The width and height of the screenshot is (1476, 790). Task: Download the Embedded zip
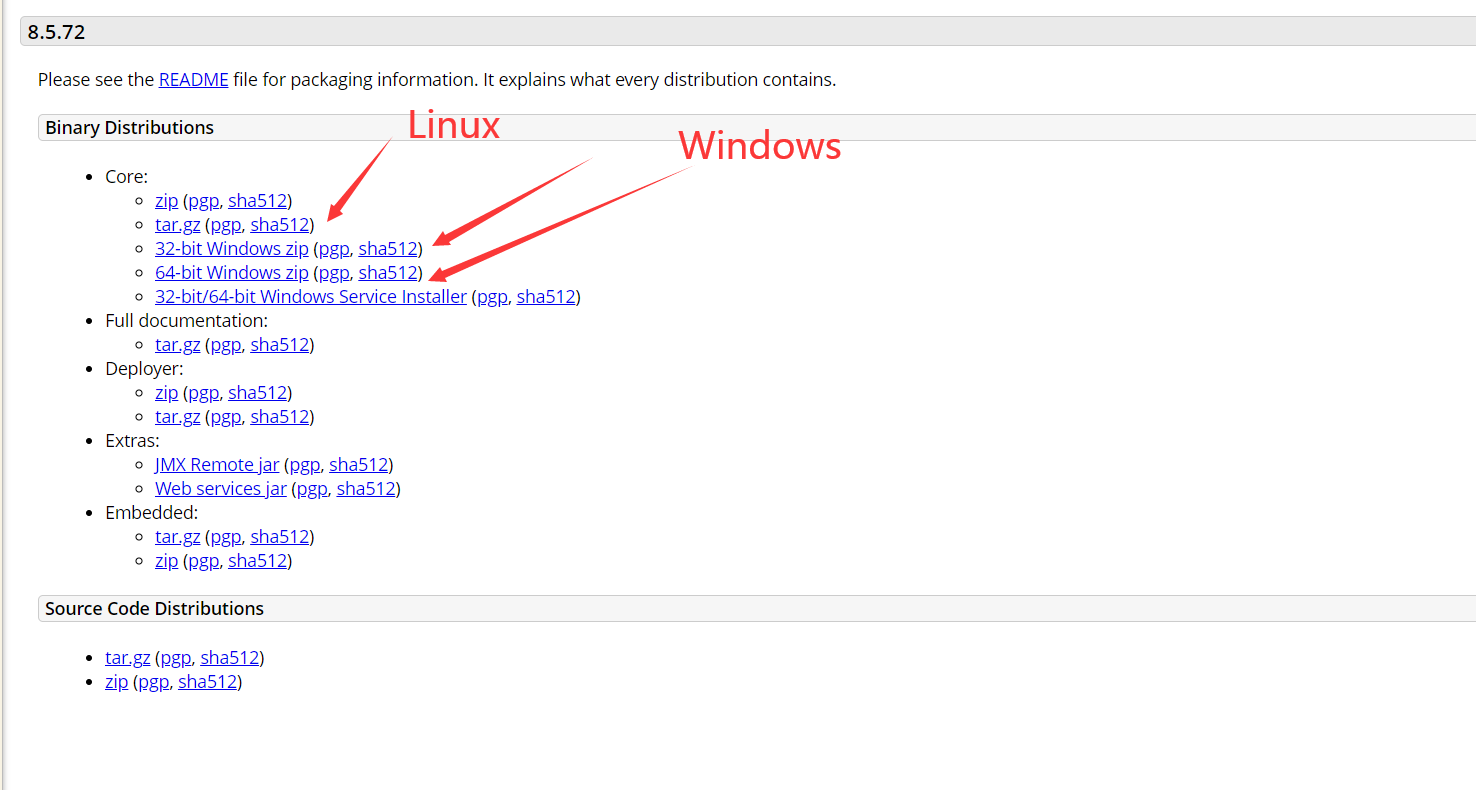pyautogui.click(x=166, y=561)
